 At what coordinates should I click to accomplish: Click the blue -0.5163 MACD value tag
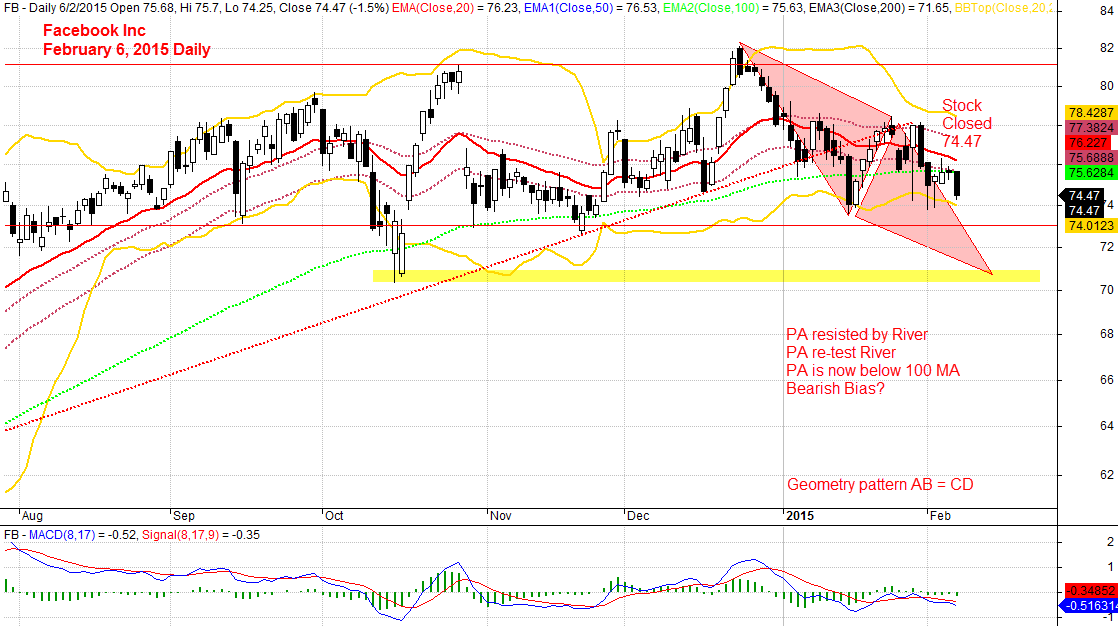click(x=1091, y=605)
